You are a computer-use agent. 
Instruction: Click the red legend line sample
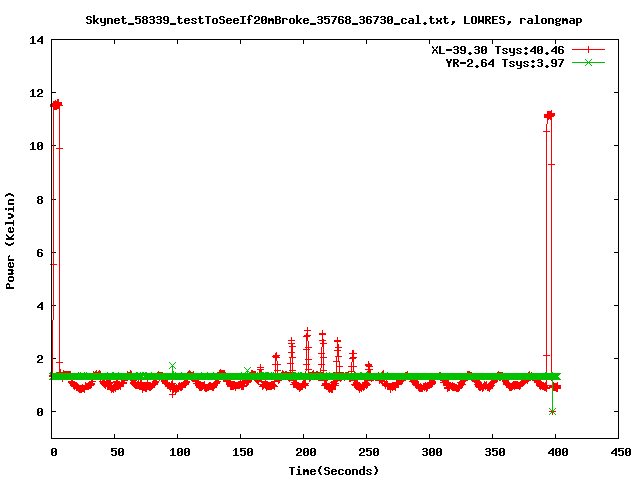point(588,50)
